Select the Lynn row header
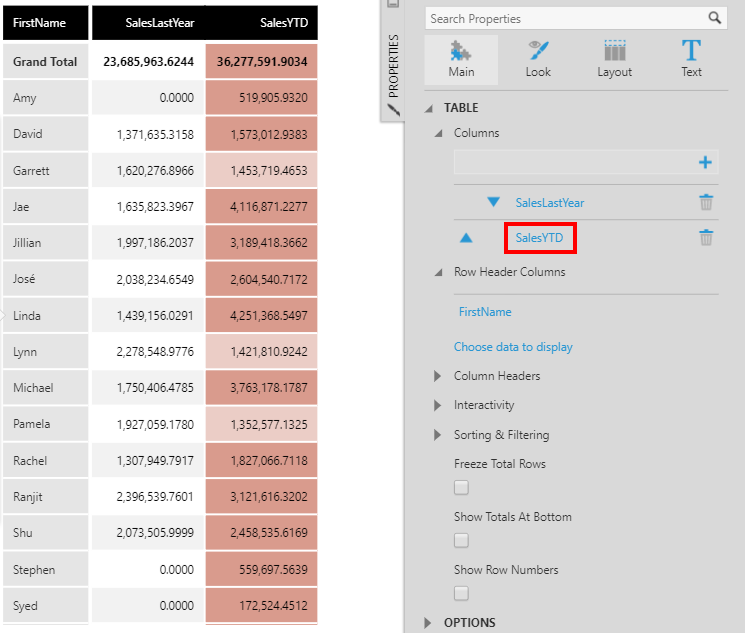Image resolution: width=745 pixels, height=633 pixels. click(46, 351)
